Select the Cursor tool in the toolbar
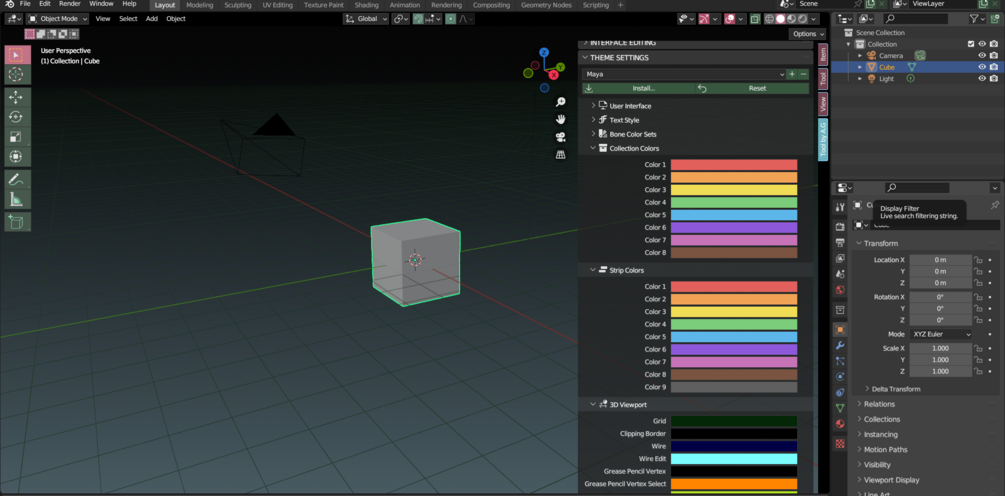The width and height of the screenshot is (1005, 496). tap(17, 74)
